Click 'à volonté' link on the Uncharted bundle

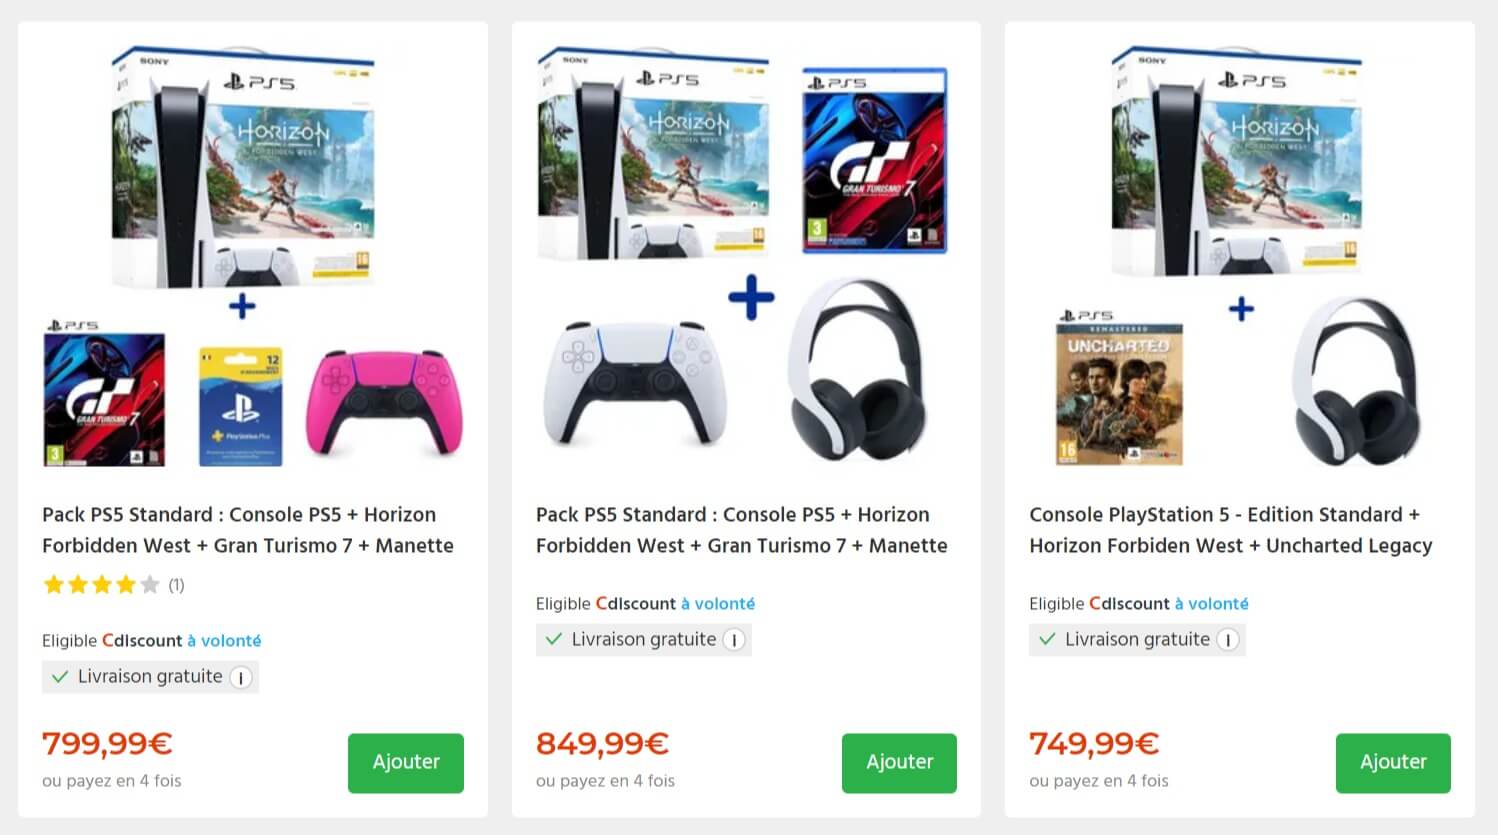tap(1211, 604)
